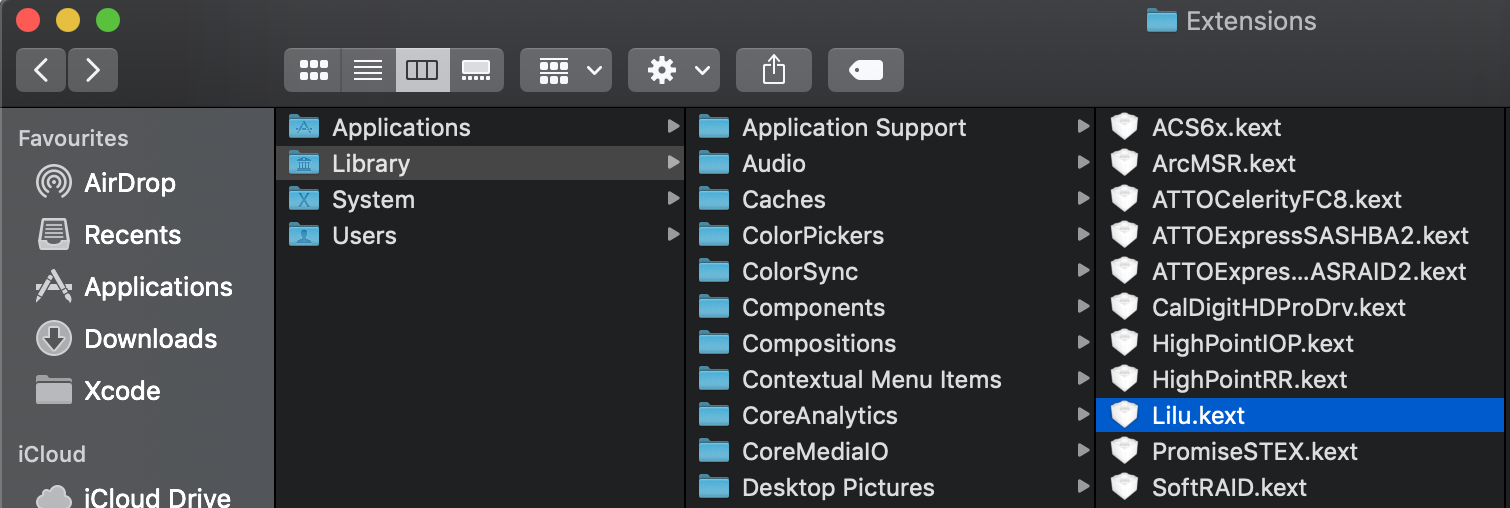Screen dimensions: 1510x508
Task: Click the Share toolbar button
Action: (774, 70)
